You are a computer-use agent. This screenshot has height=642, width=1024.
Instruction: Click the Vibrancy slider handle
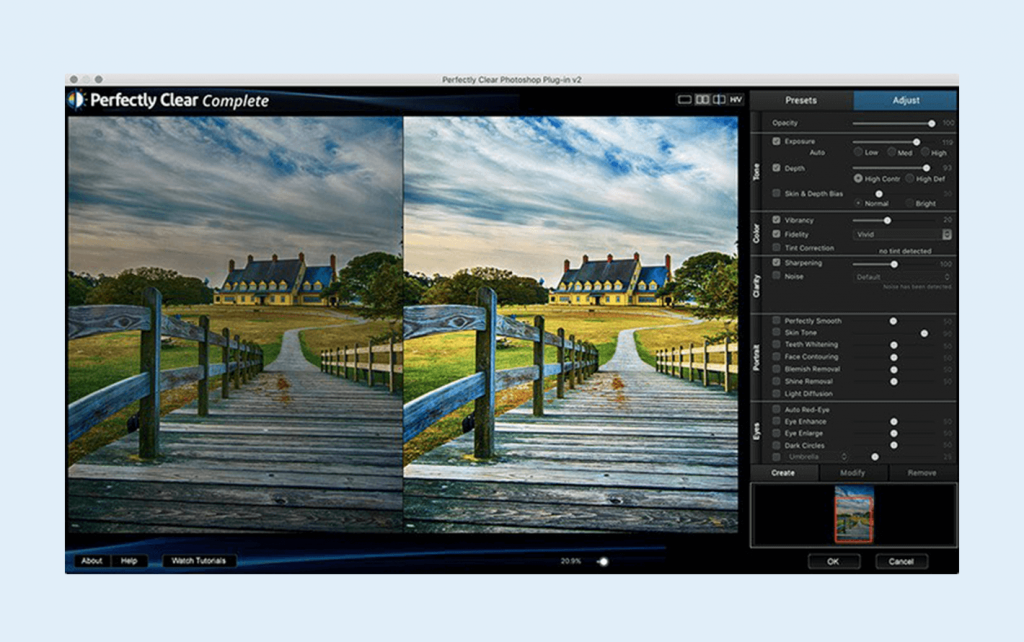(x=887, y=221)
